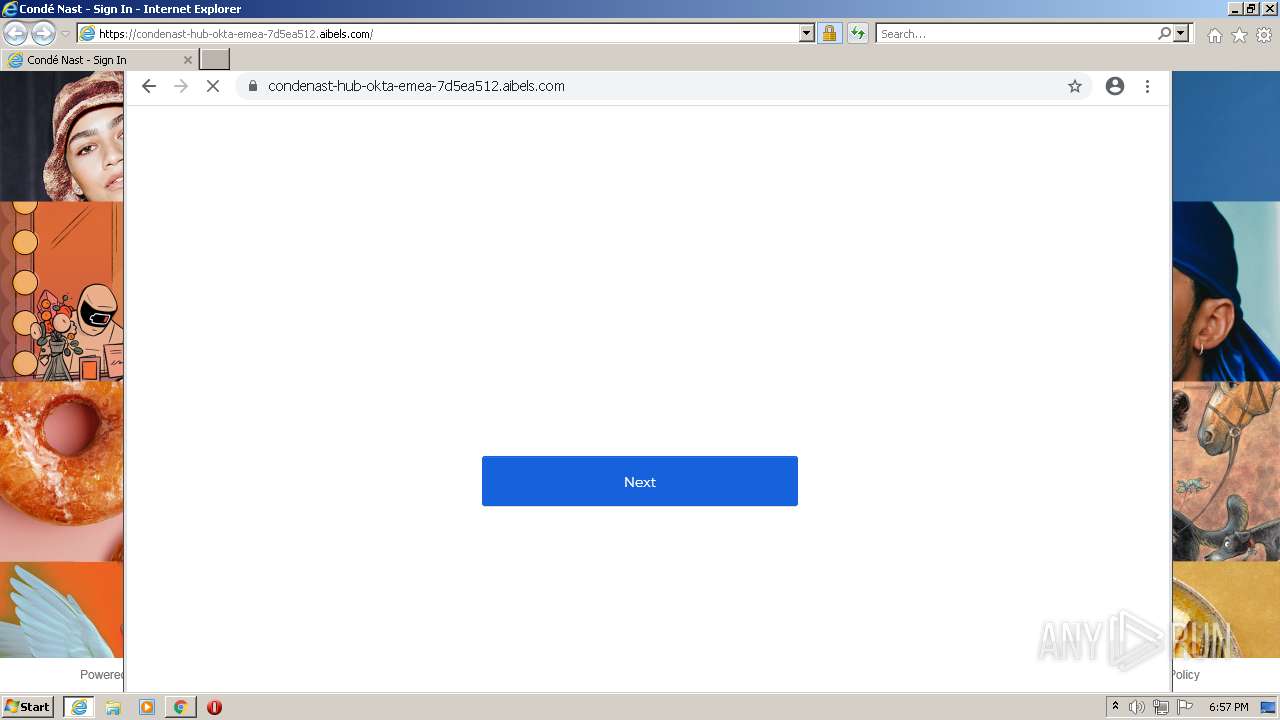This screenshot has height=720, width=1280.
Task: Click the profile avatar icon
Action: [x=1115, y=86]
